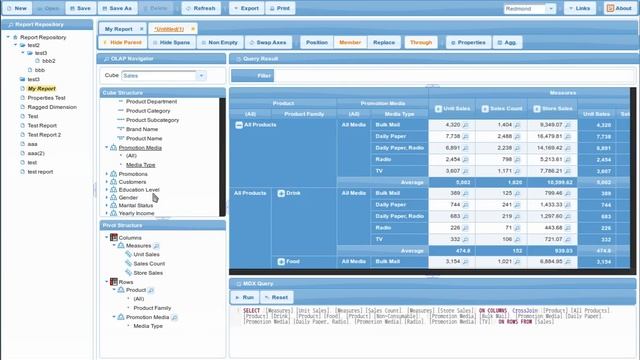Image resolution: width=640 pixels, height=360 pixels.
Task: Refresh the report view
Action: 200,8
